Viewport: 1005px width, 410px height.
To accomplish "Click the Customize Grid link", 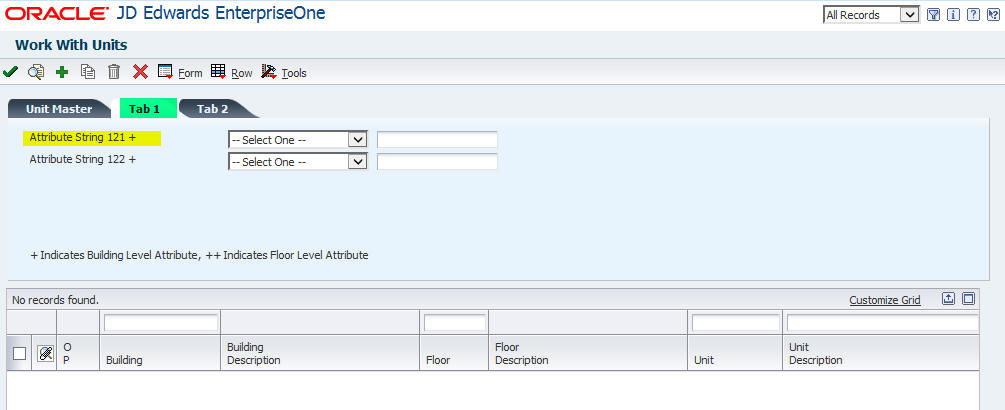I will click(885, 300).
